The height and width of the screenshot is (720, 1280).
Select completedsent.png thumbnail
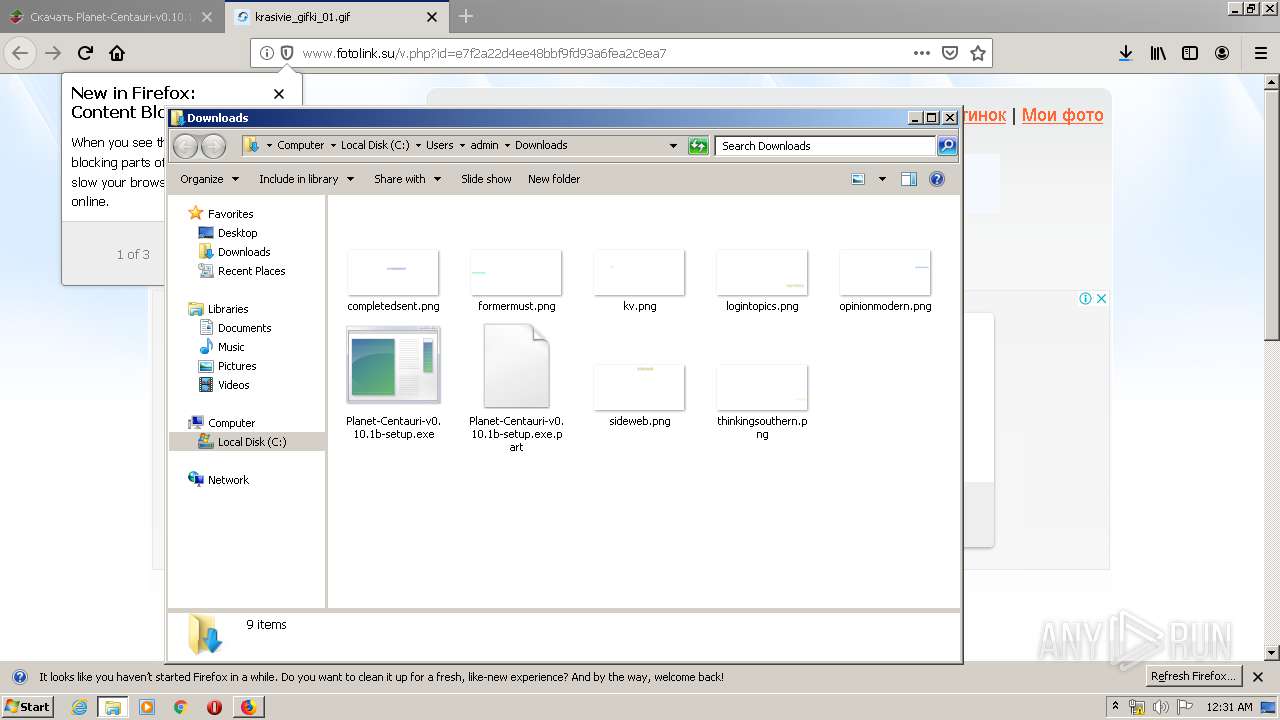click(x=393, y=272)
